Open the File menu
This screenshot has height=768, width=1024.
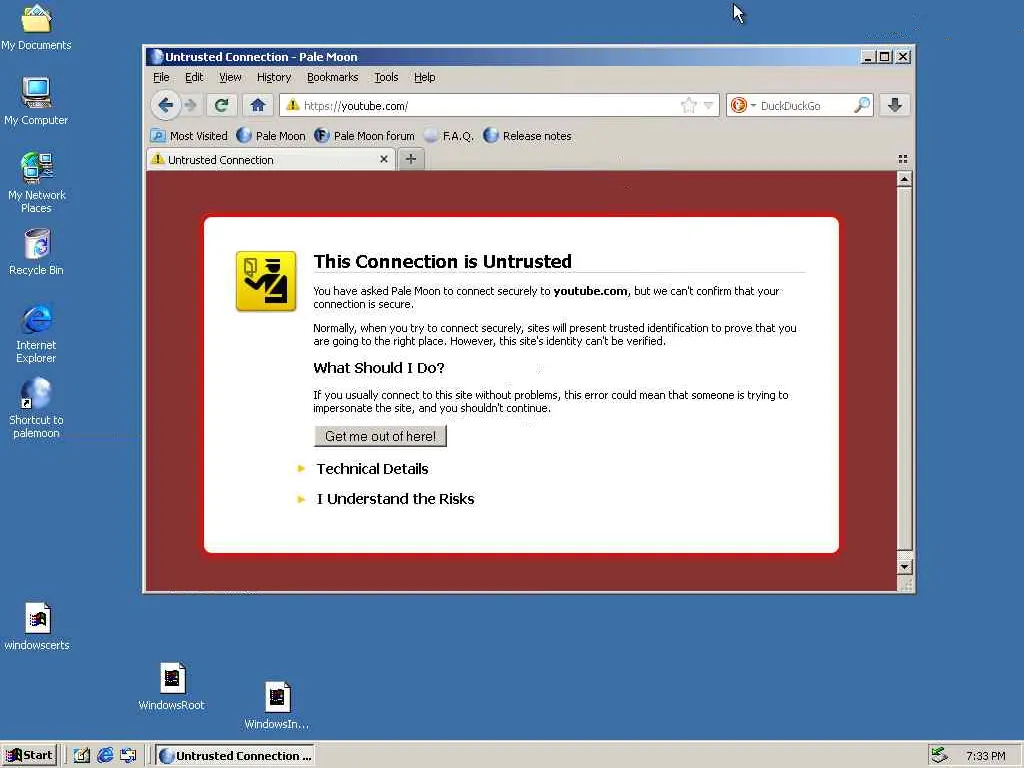pos(161,77)
